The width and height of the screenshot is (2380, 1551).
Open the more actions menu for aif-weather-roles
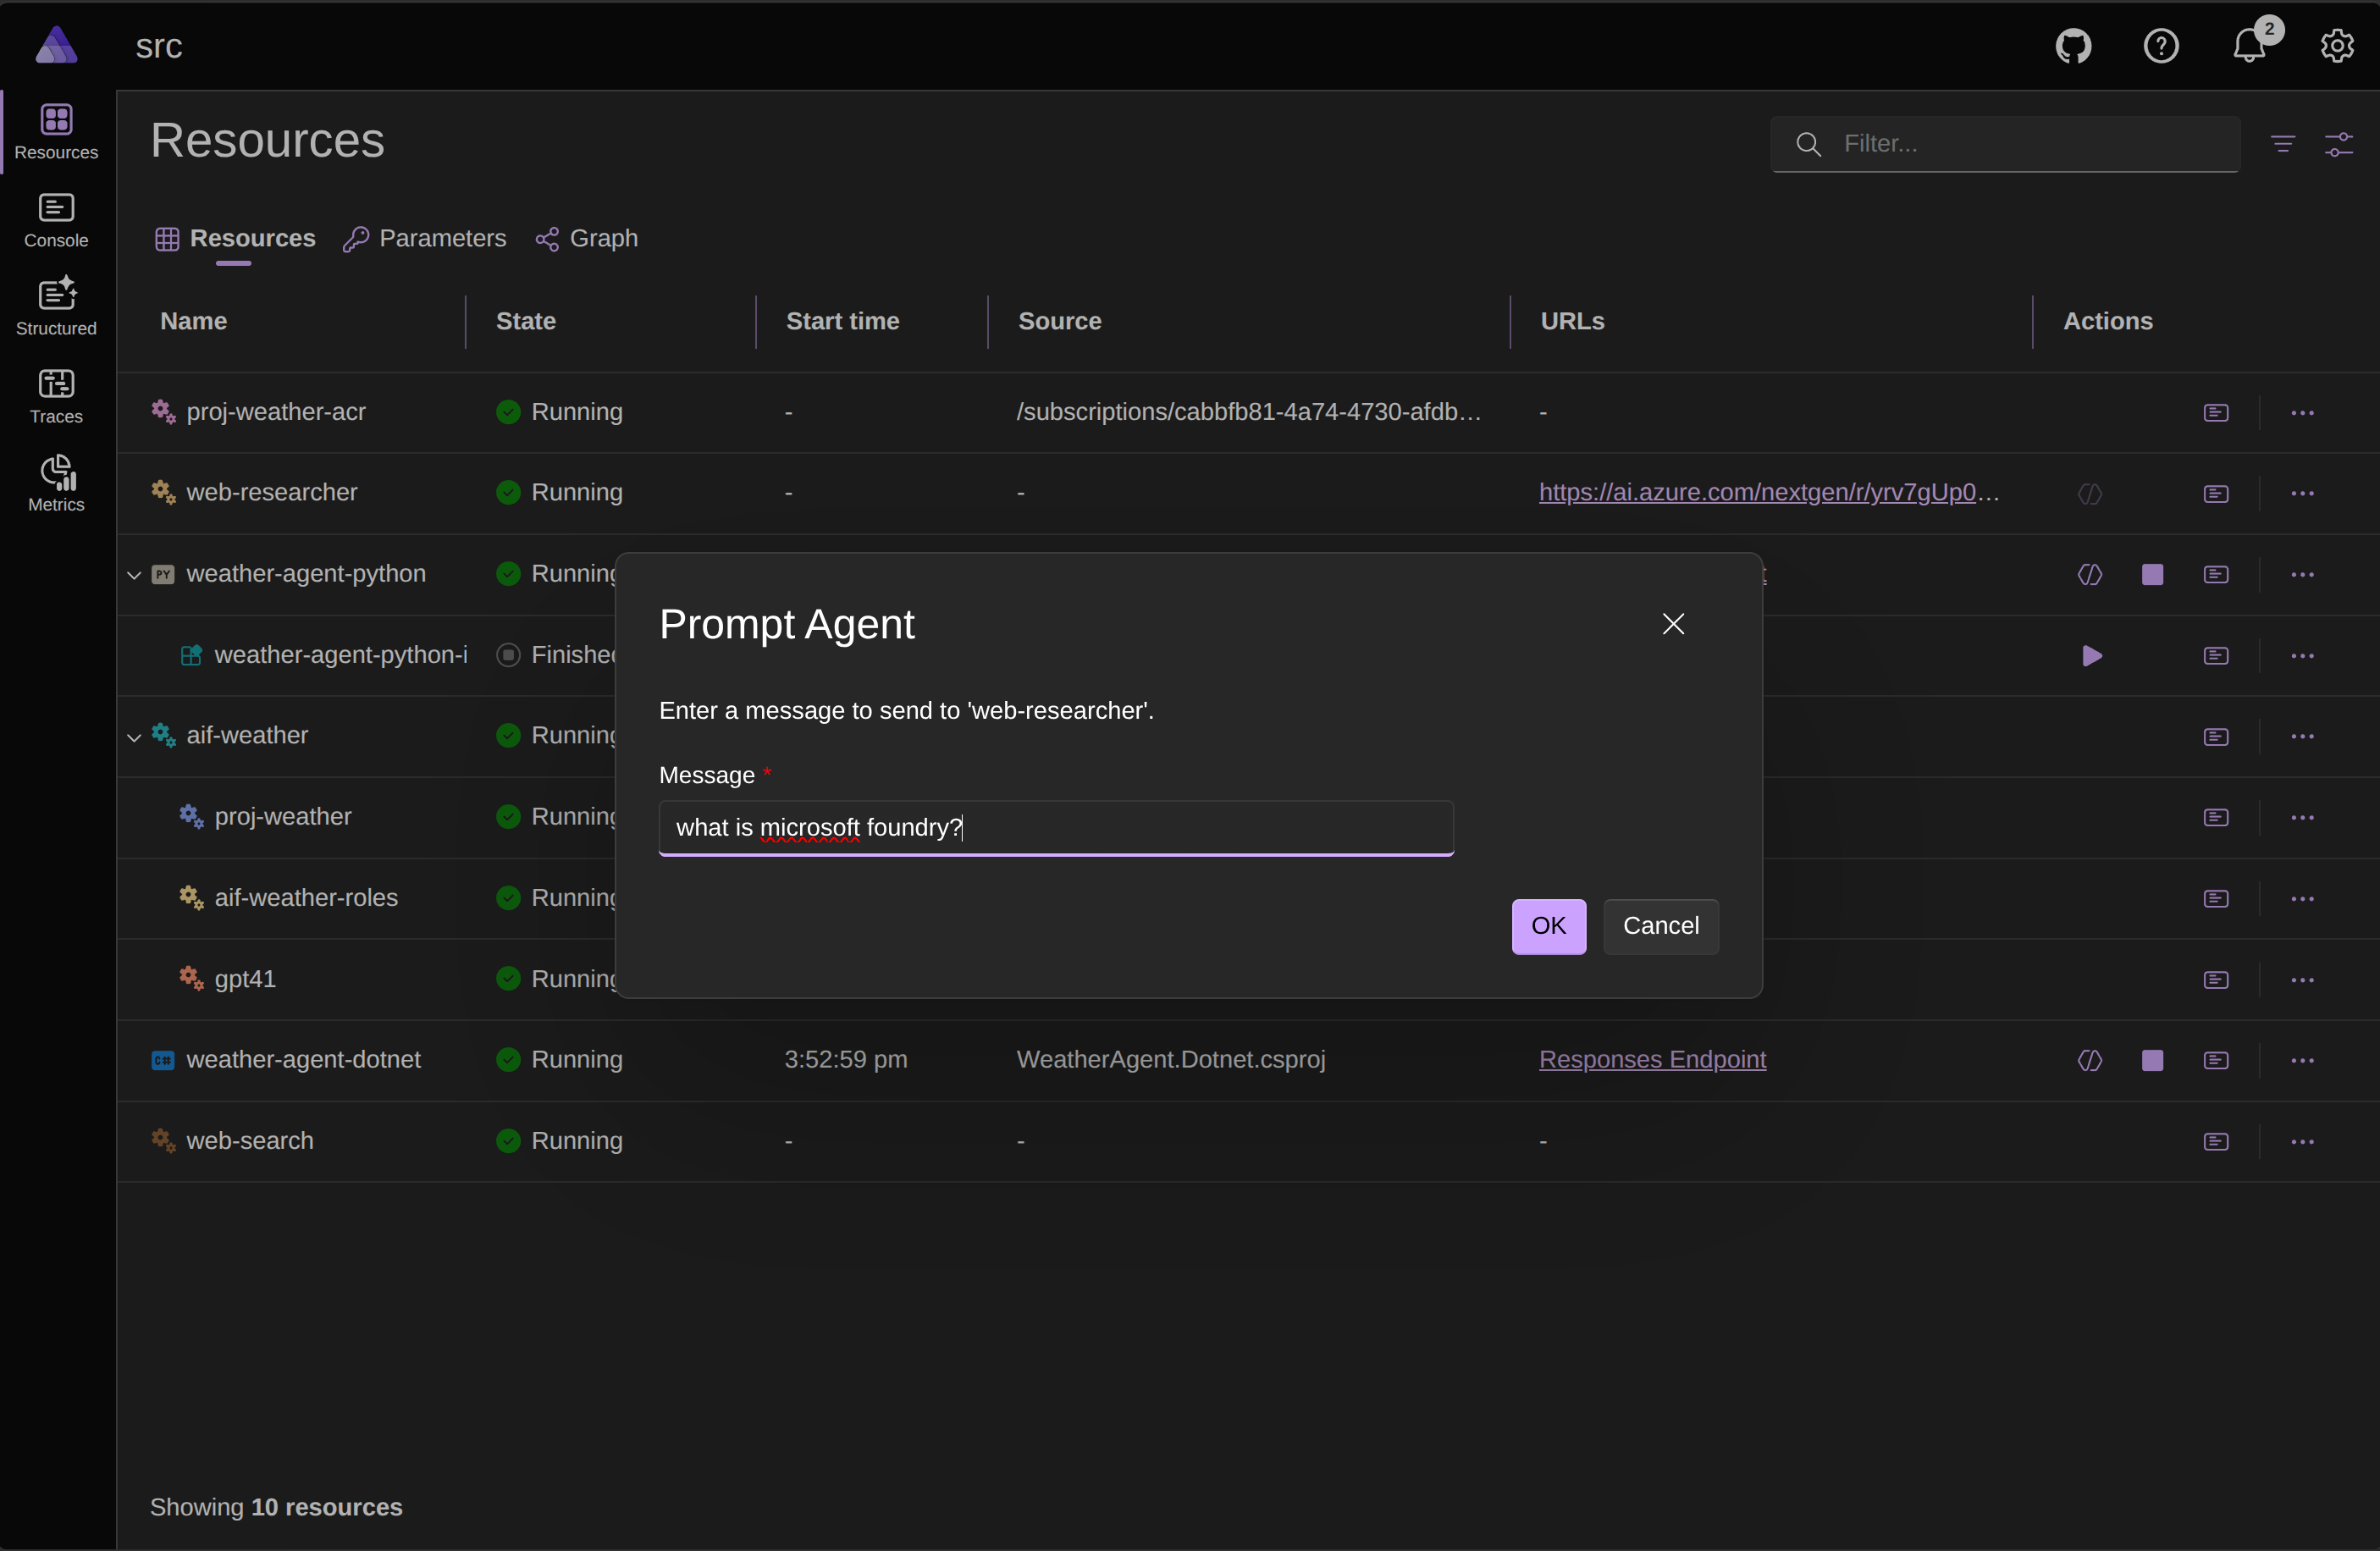2303,899
